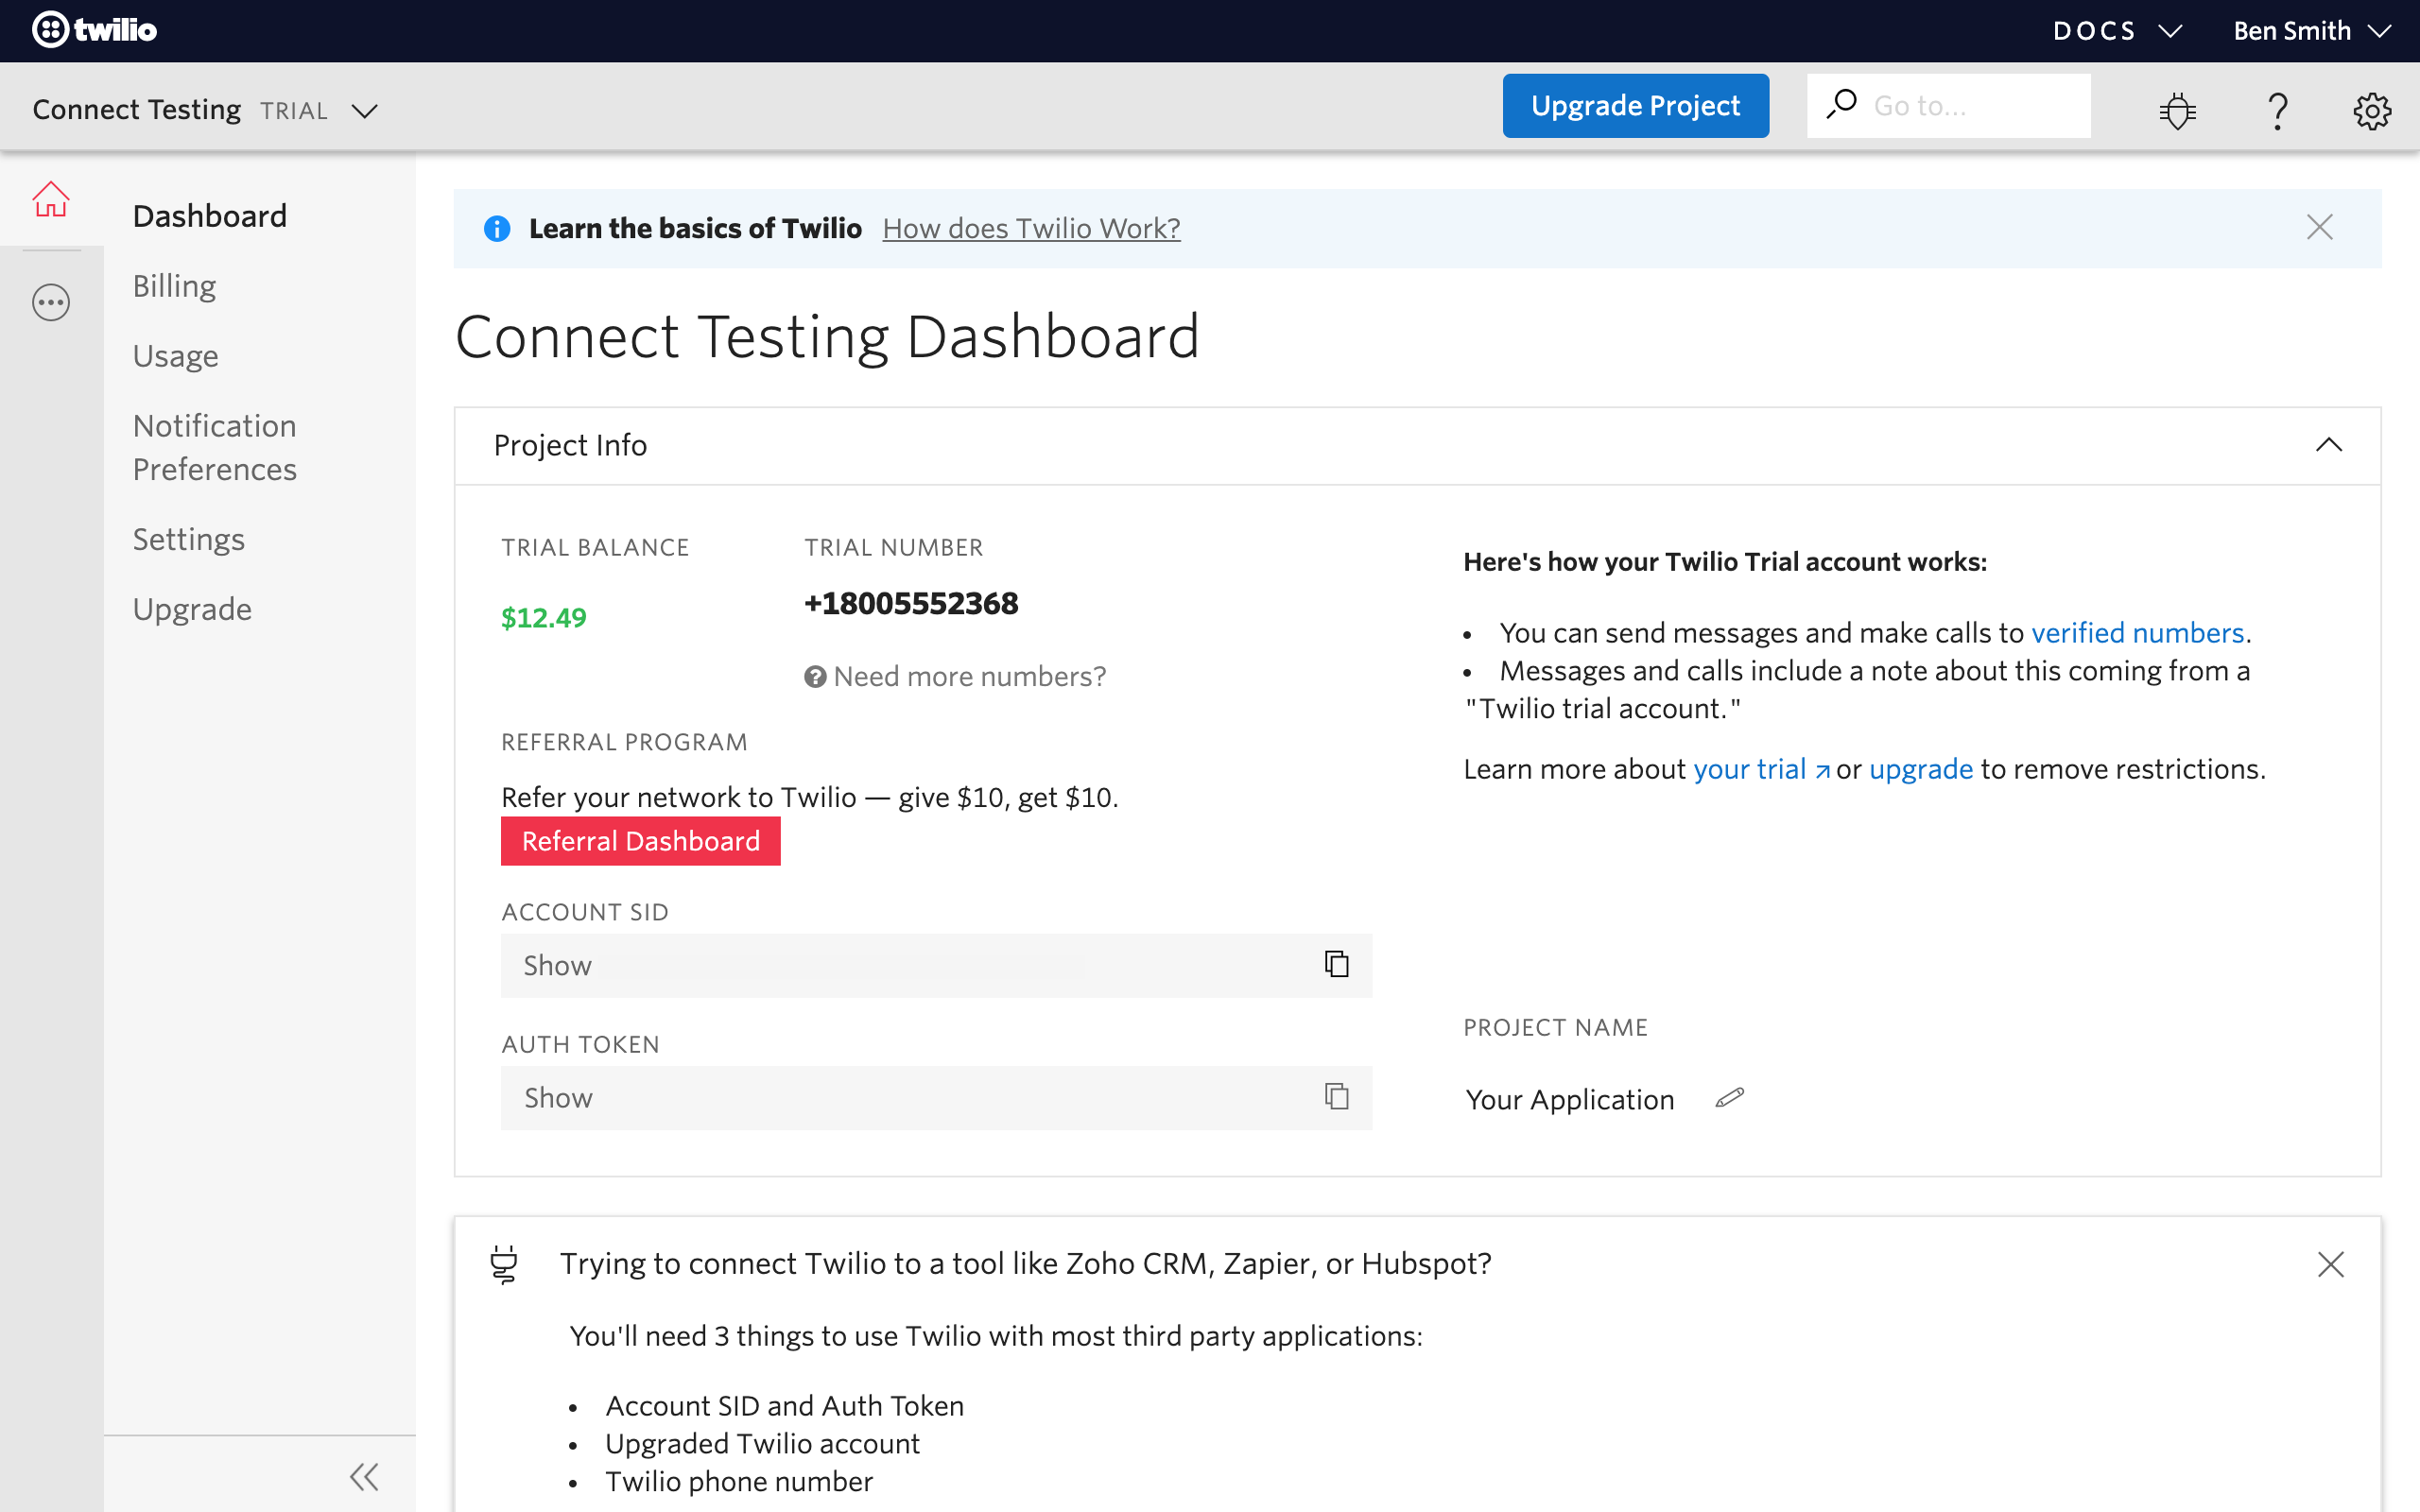Image resolution: width=2420 pixels, height=1512 pixels.
Task: Click the Your Application project name
Action: pyautogui.click(x=1569, y=1100)
